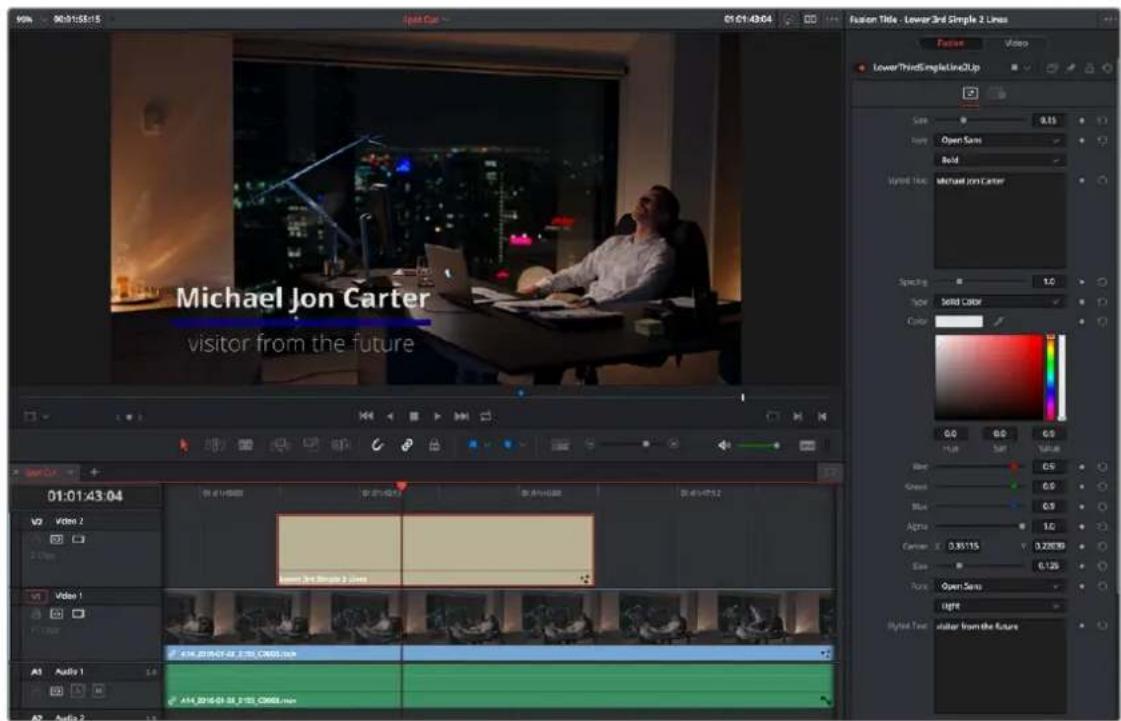Disable the Video 2 track monitor icon
The height and width of the screenshot is (721, 1121).
pos(77,539)
